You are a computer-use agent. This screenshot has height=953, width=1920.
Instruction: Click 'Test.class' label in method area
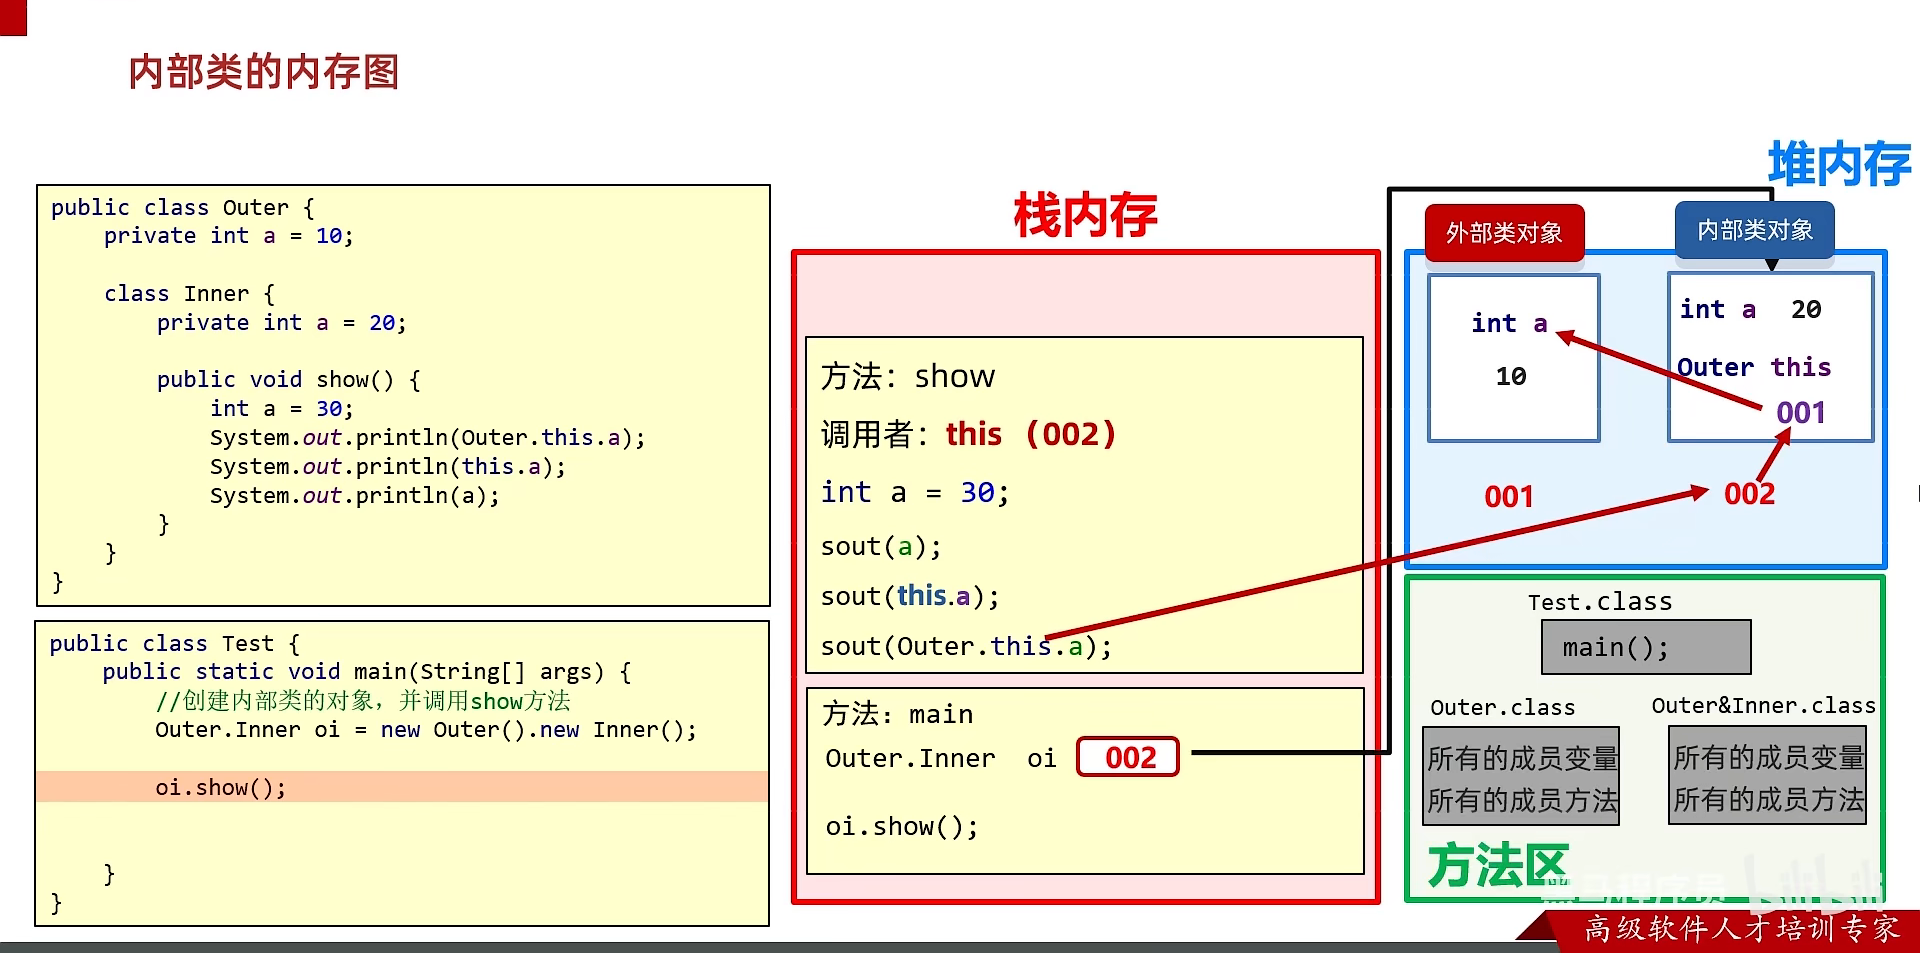pos(1600,602)
